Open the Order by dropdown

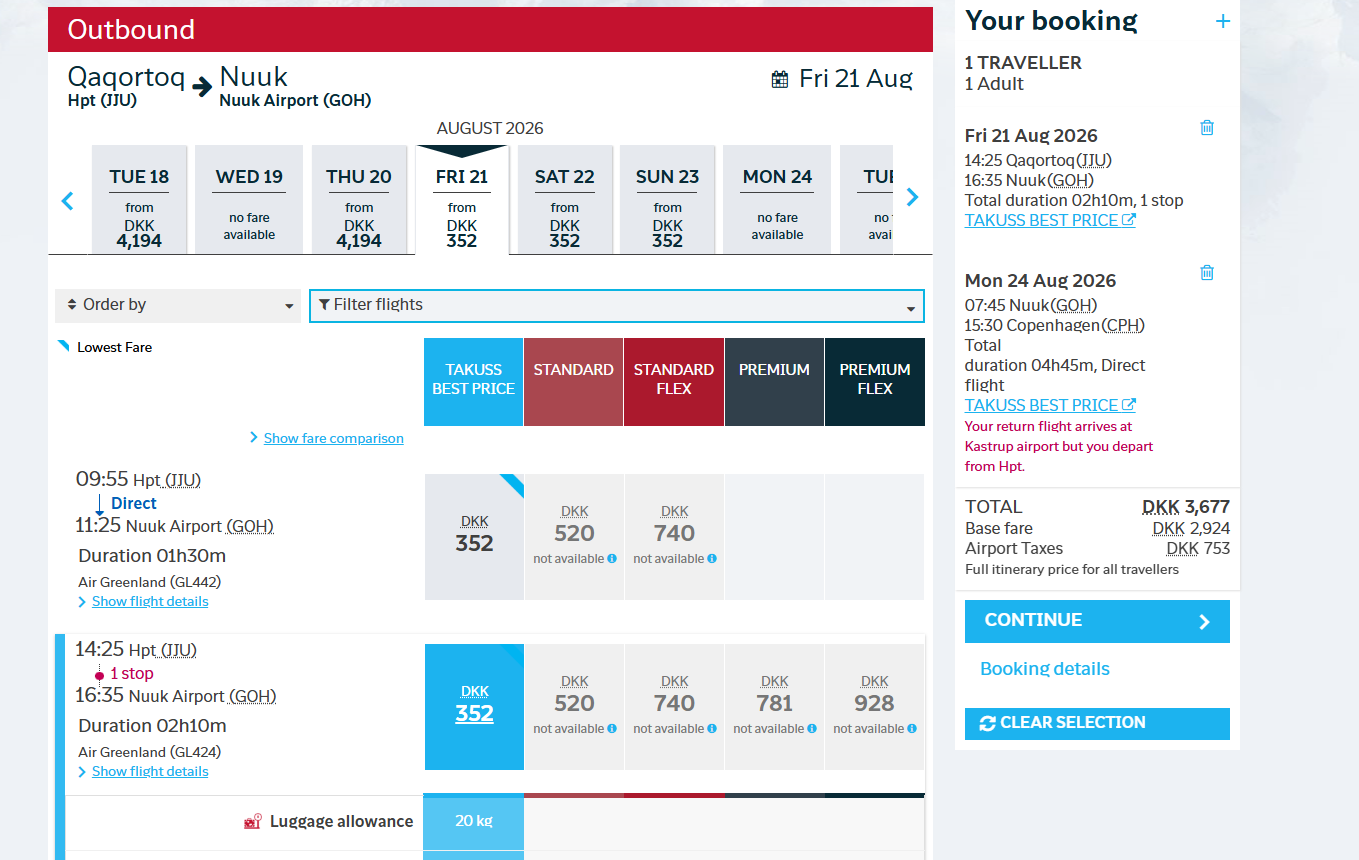[x=178, y=305]
